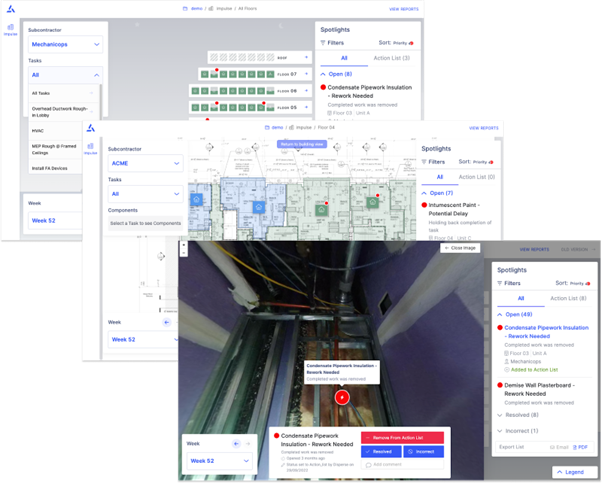
Task: Click the plus icon beside FLOOR 06
Action: click(x=306, y=91)
